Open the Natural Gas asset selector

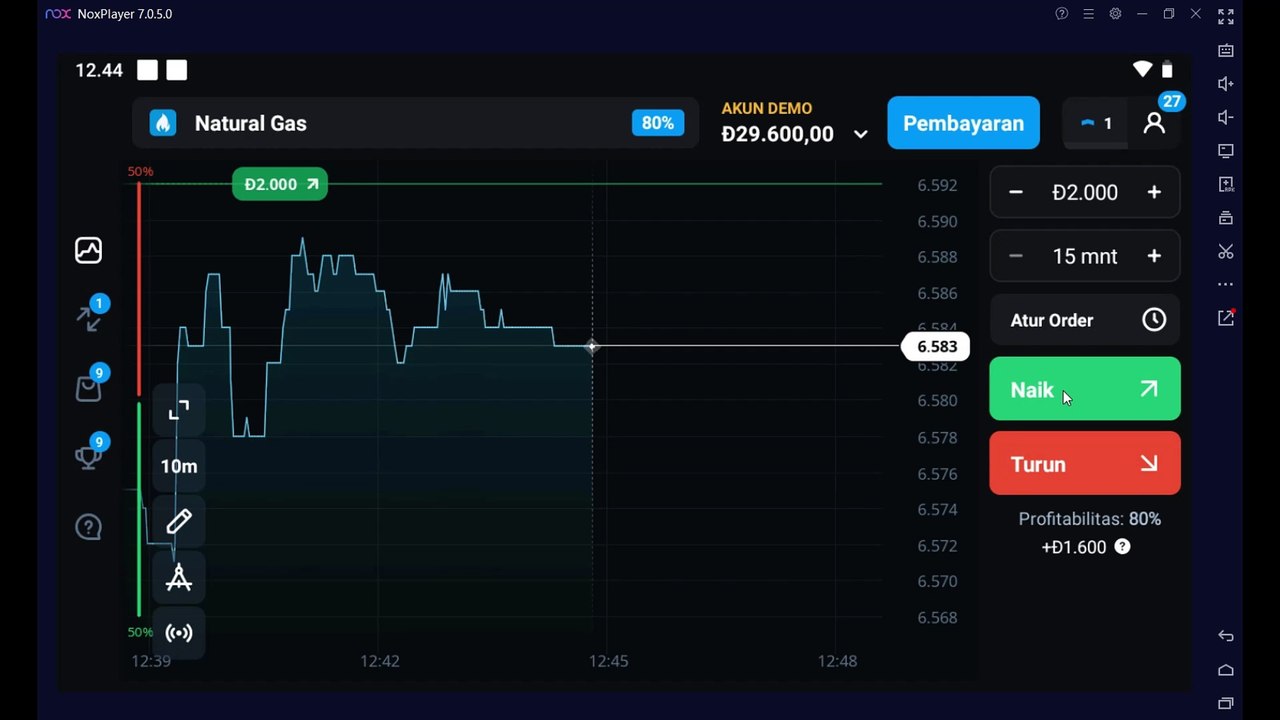(415, 123)
